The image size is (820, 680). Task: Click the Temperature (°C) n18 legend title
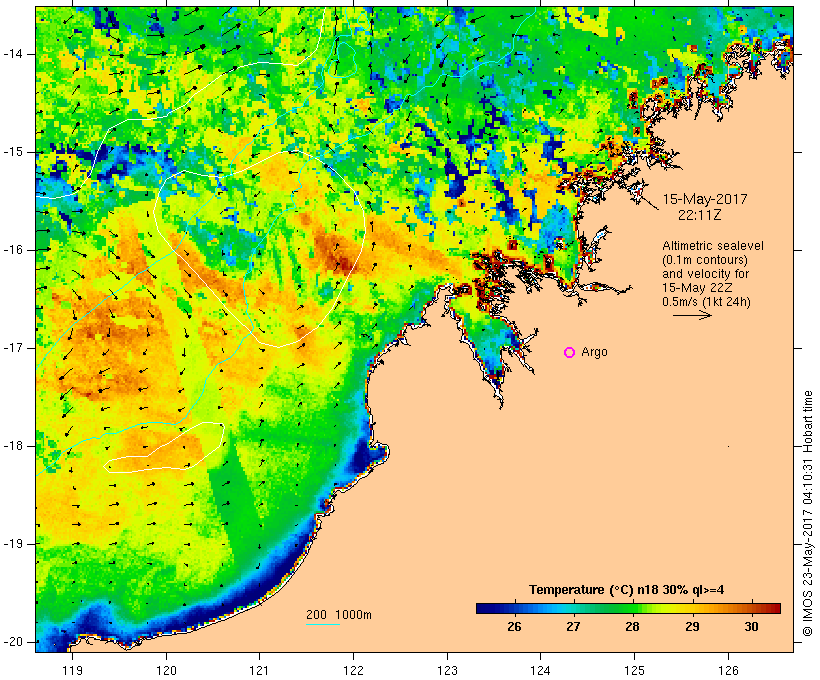627,590
